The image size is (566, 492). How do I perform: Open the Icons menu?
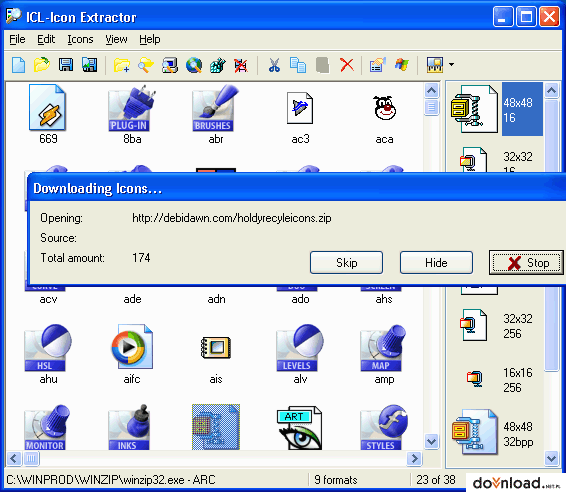[80, 39]
